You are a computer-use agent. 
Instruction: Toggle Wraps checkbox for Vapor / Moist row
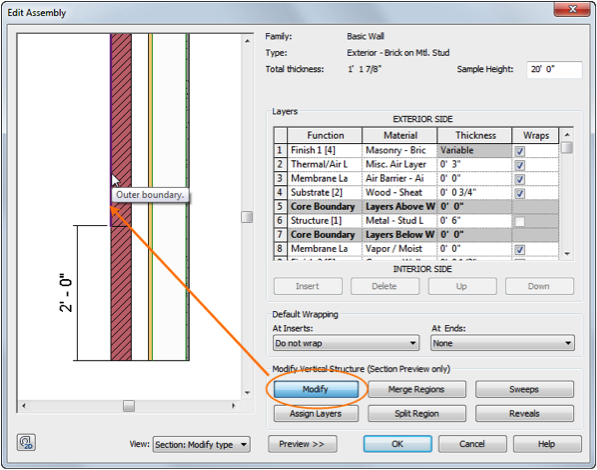point(520,249)
